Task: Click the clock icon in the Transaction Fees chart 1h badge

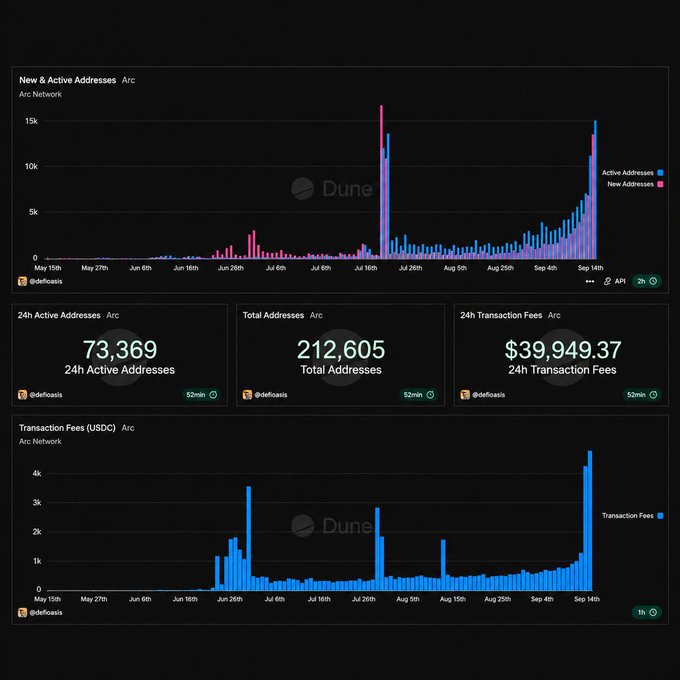Action: [x=653, y=612]
